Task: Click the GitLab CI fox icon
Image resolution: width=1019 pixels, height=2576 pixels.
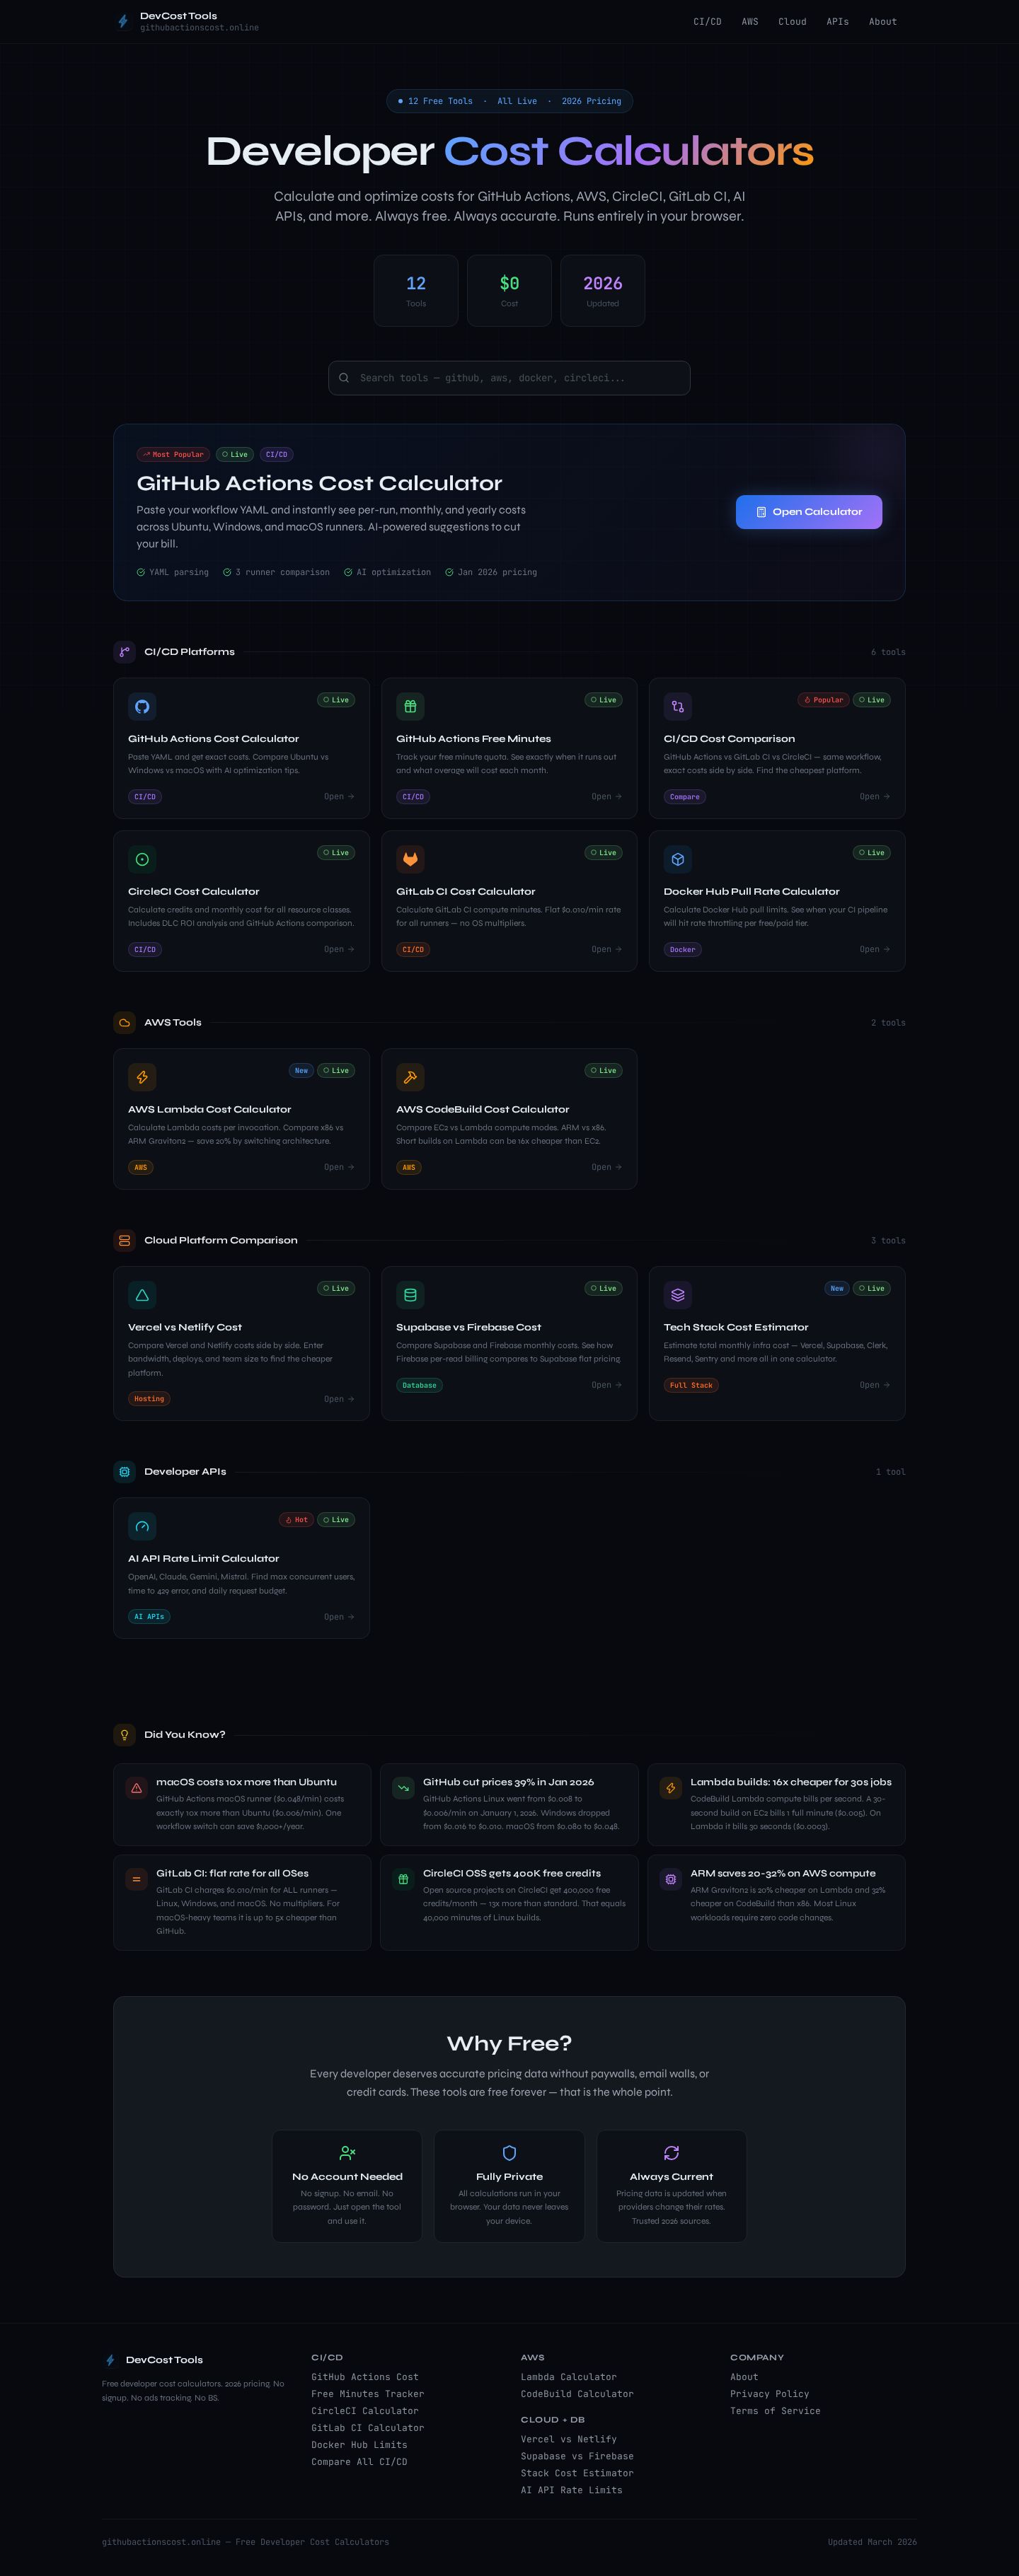Action: click(410, 859)
